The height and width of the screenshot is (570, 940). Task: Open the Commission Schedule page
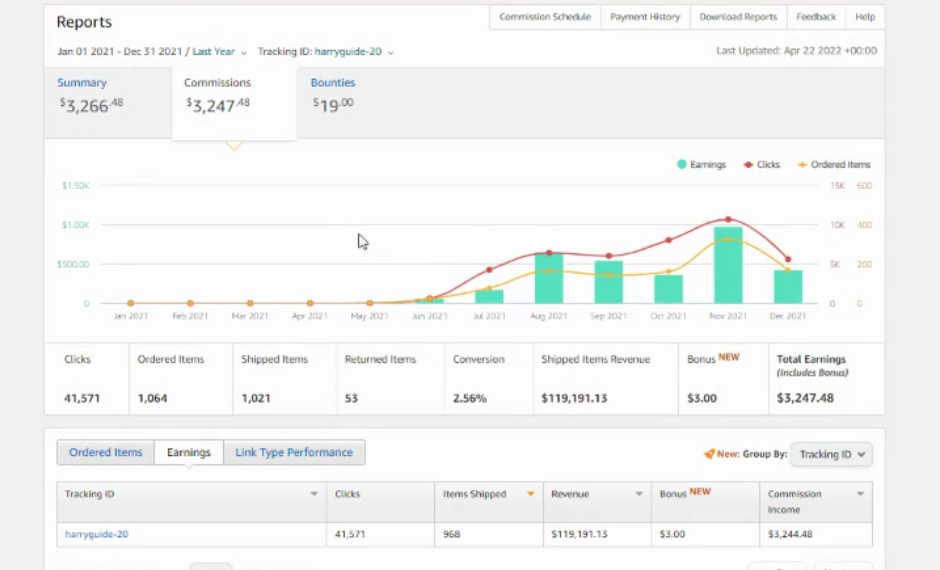545,17
